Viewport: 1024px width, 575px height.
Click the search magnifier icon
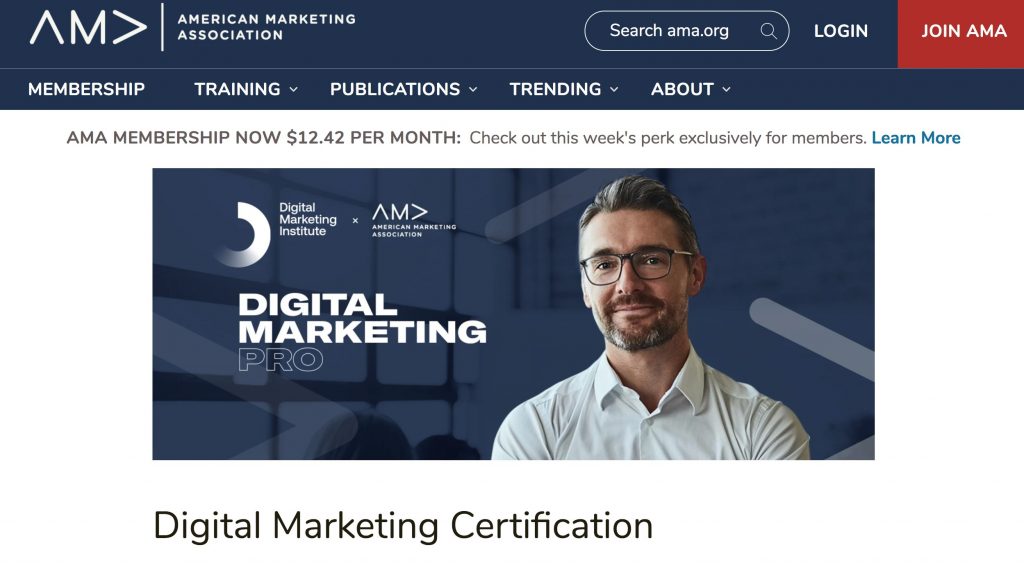pos(769,31)
